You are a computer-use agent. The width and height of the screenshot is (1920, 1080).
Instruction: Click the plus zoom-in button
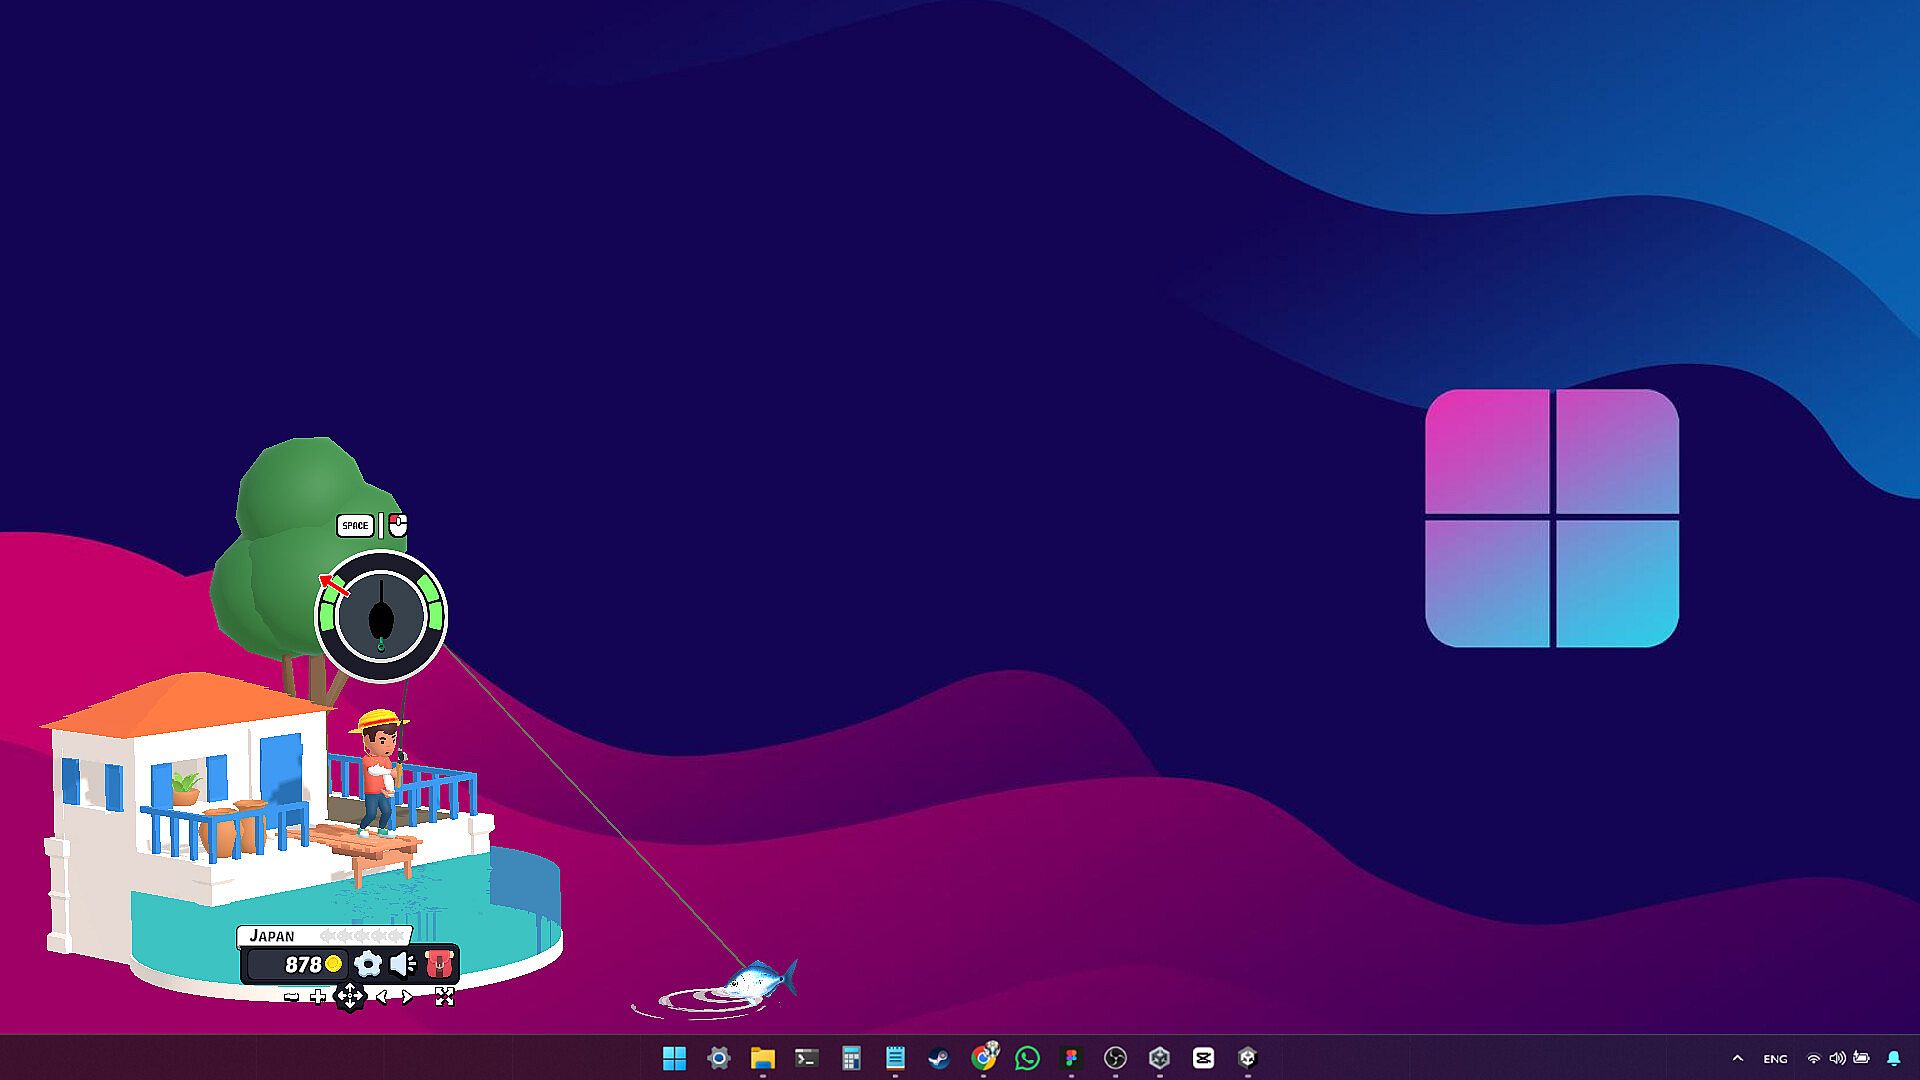318,996
